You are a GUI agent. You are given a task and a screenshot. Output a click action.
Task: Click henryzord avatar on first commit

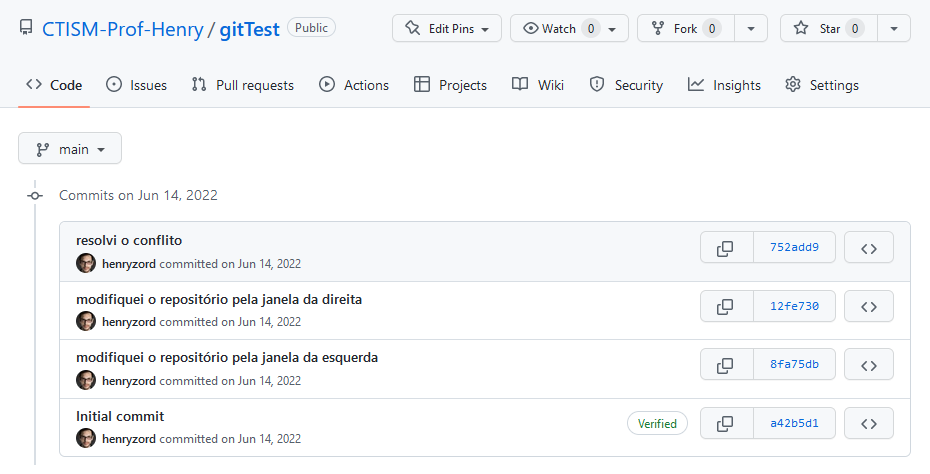click(x=86, y=263)
